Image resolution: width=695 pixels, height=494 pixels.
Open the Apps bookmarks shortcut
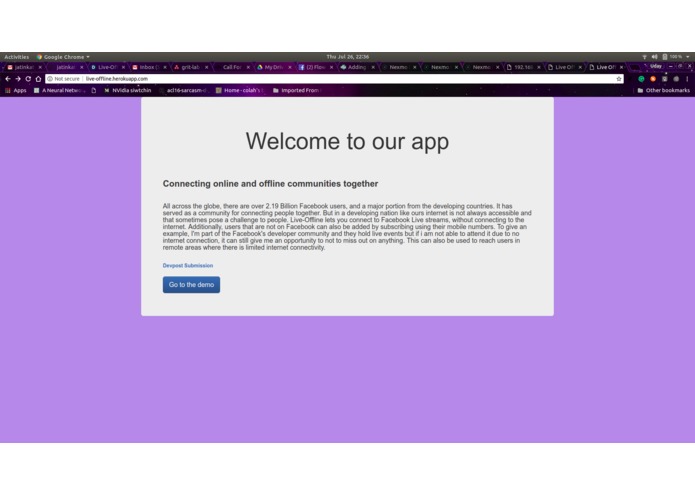pyautogui.click(x=16, y=90)
